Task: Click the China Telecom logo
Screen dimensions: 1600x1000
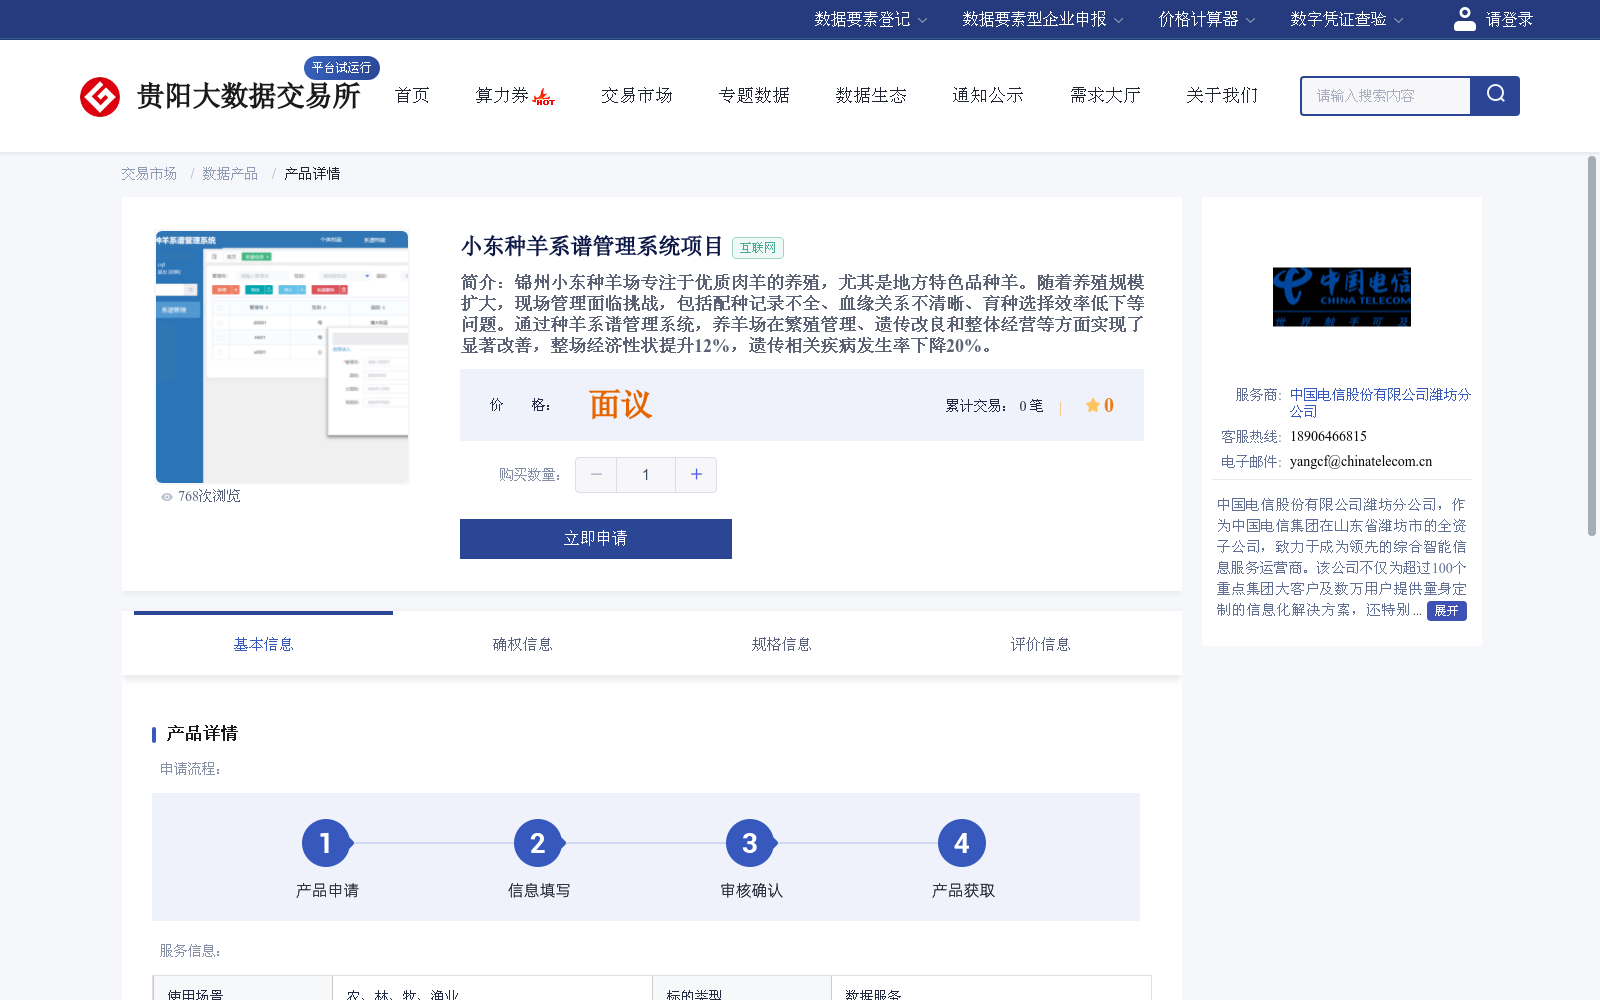Action: point(1341,296)
